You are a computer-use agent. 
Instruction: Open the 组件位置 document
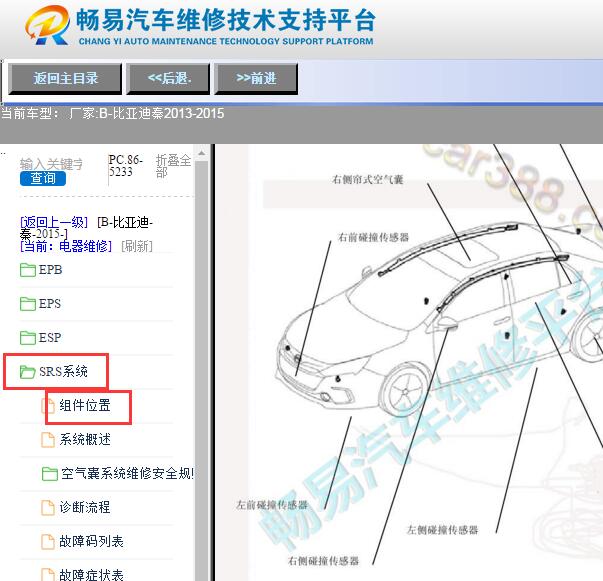point(85,405)
